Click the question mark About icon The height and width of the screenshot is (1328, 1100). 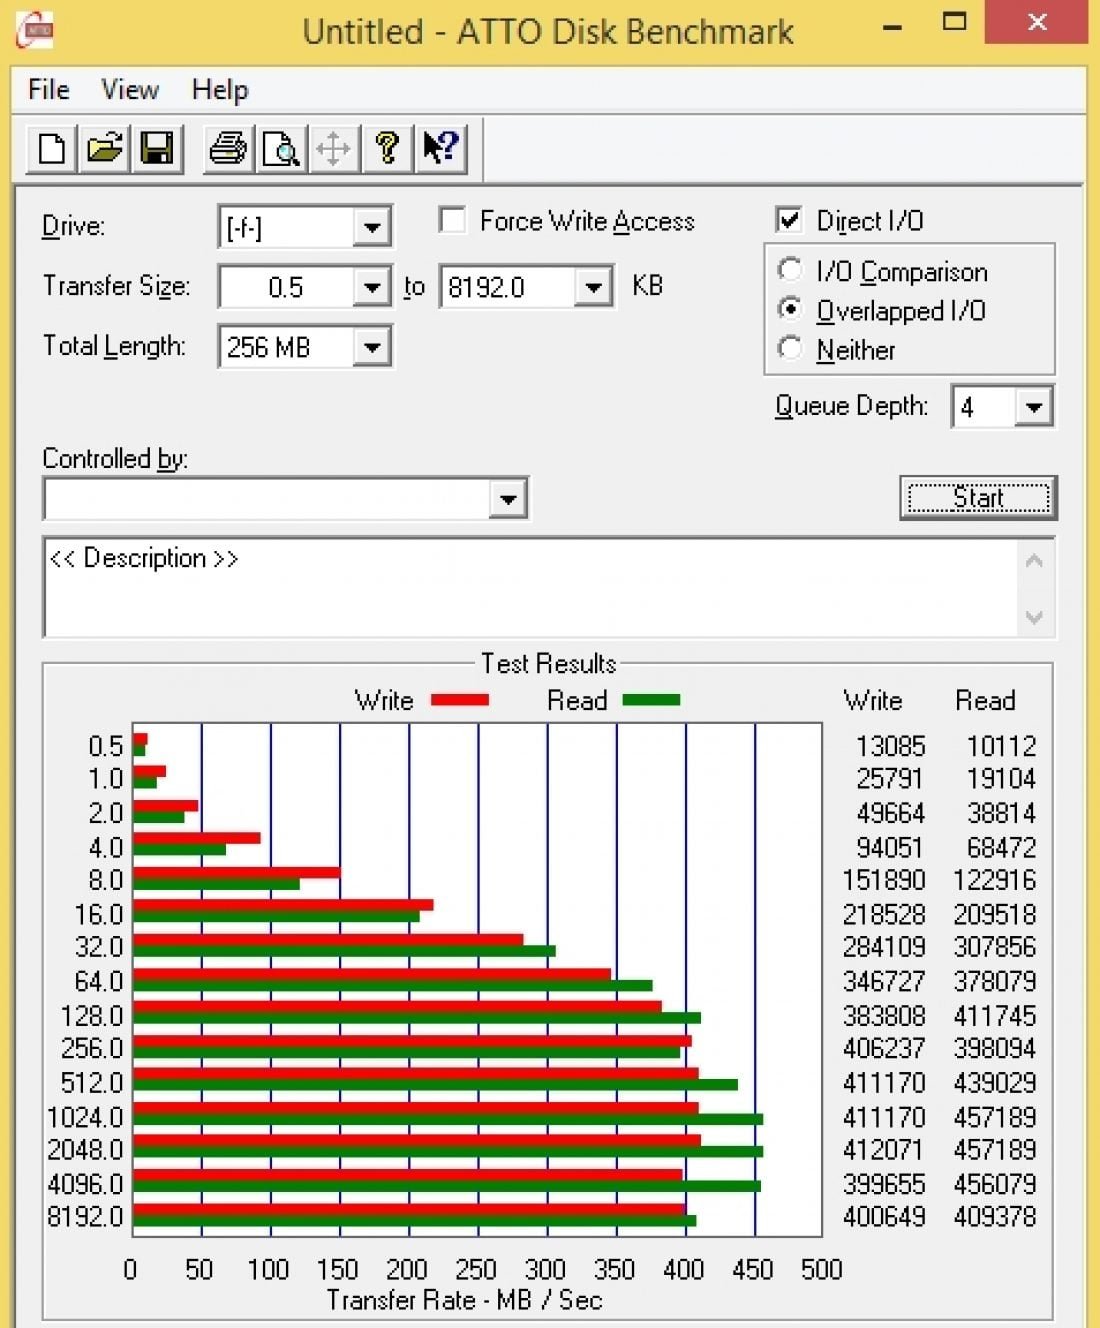click(387, 149)
